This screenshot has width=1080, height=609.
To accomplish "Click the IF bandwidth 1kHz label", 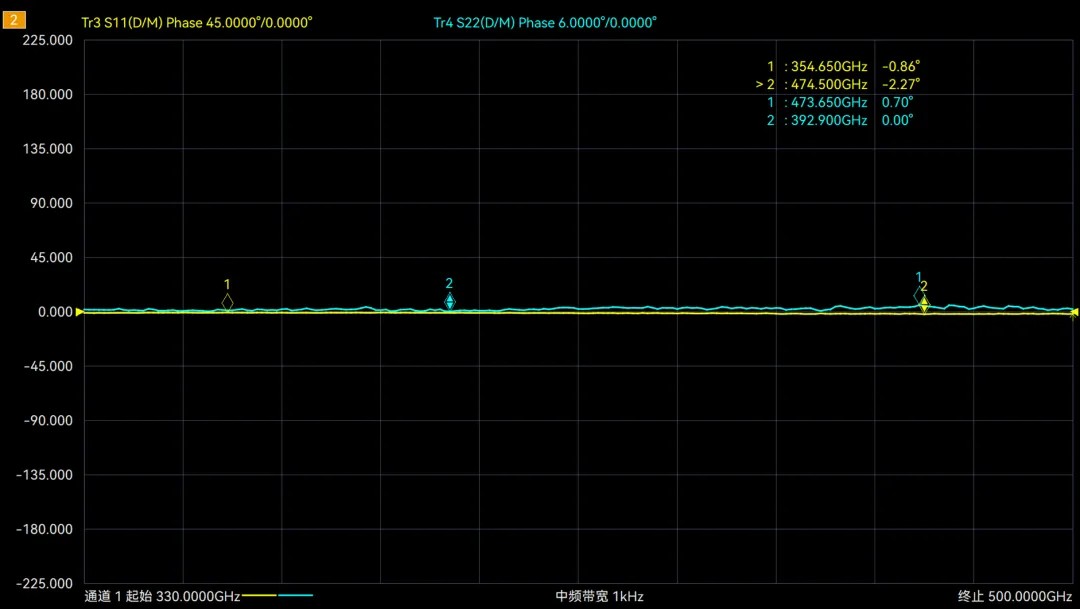I will (x=599, y=596).
